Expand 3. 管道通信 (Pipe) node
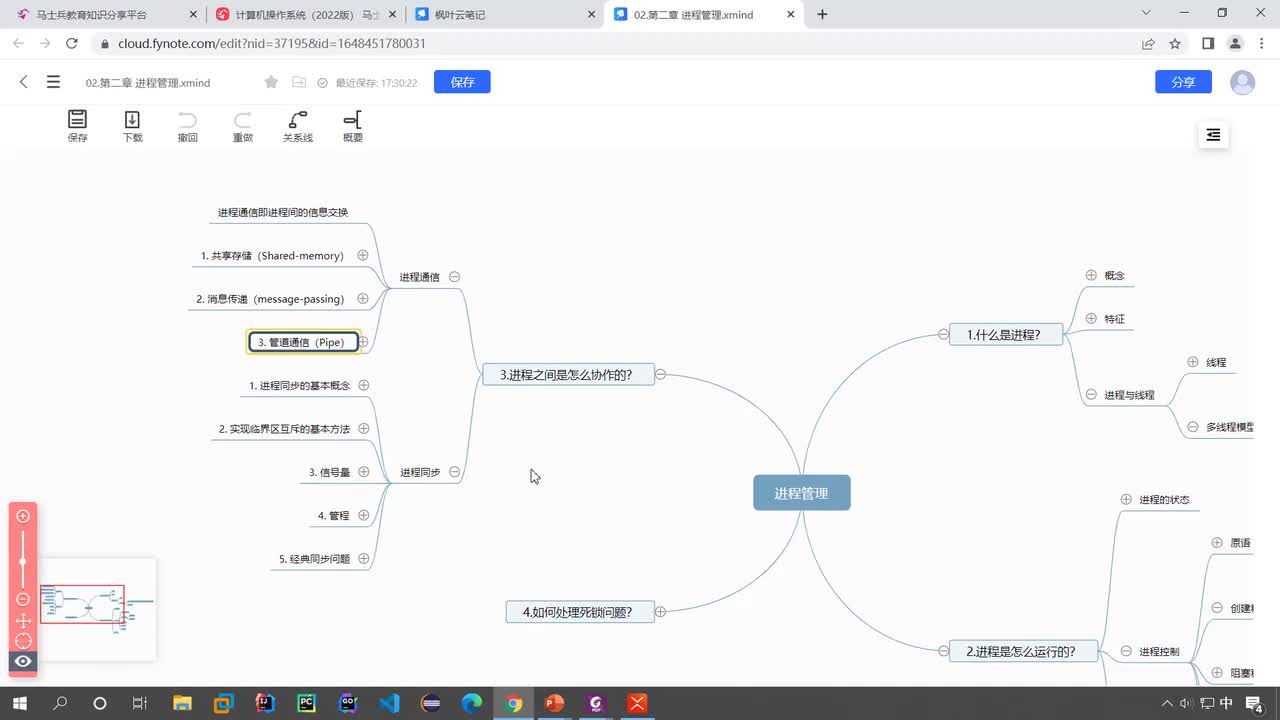This screenshot has height=720, width=1280. click(x=364, y=342)
